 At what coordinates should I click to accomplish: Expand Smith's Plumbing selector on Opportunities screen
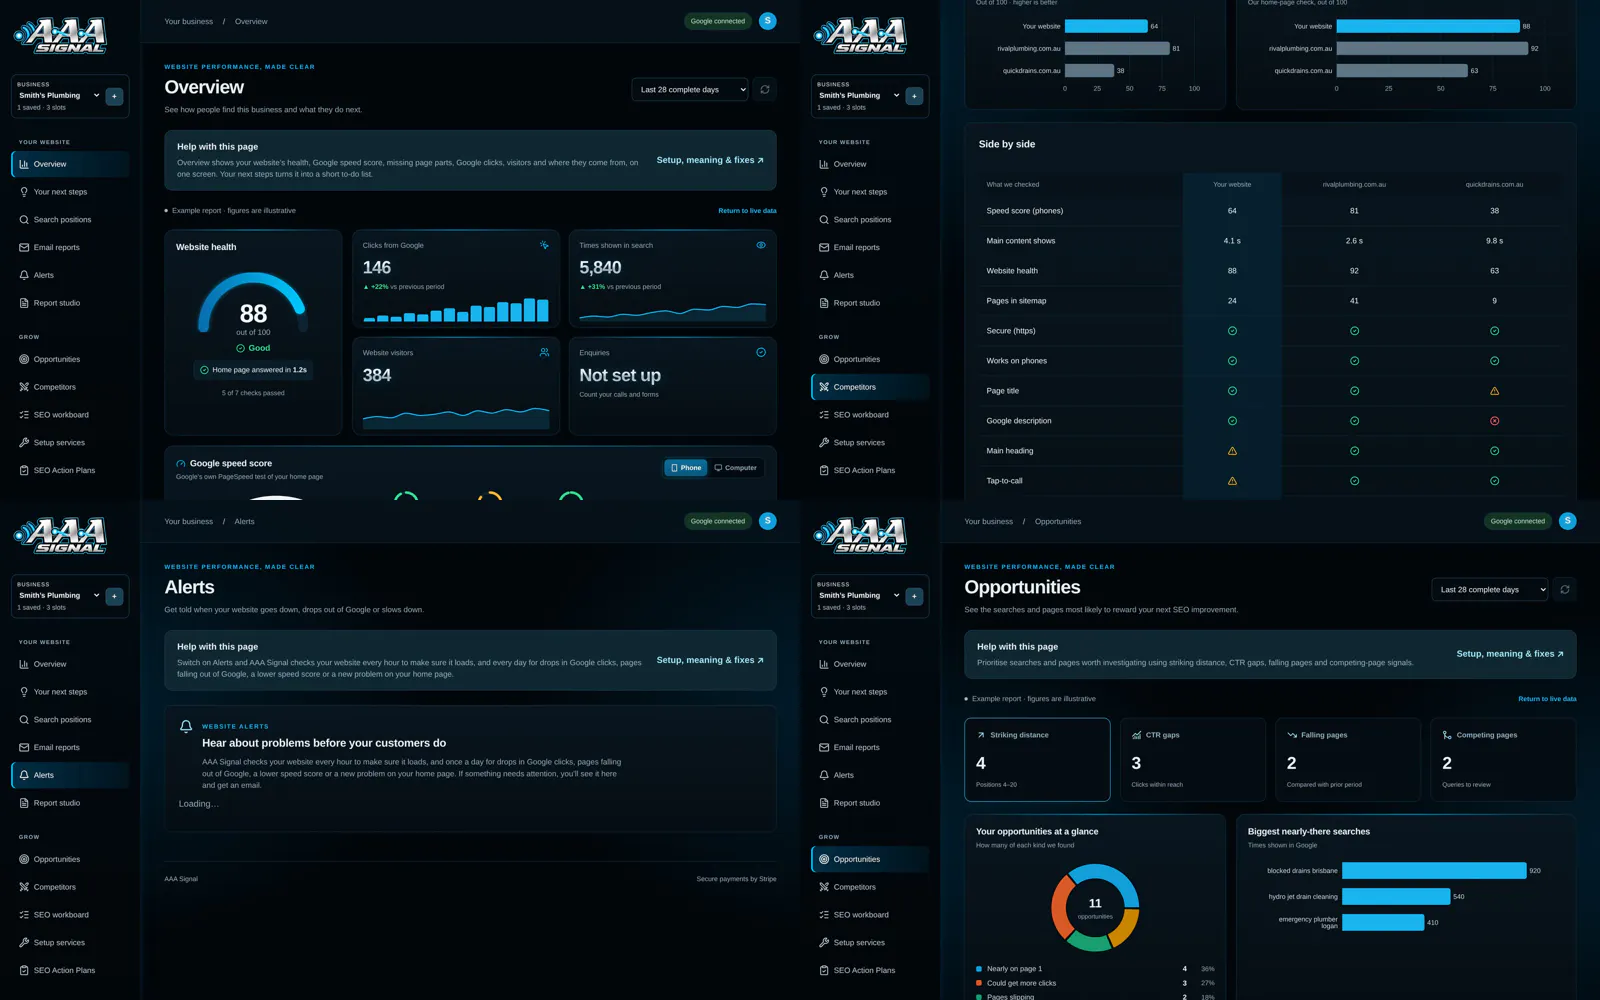click(858, 596)
